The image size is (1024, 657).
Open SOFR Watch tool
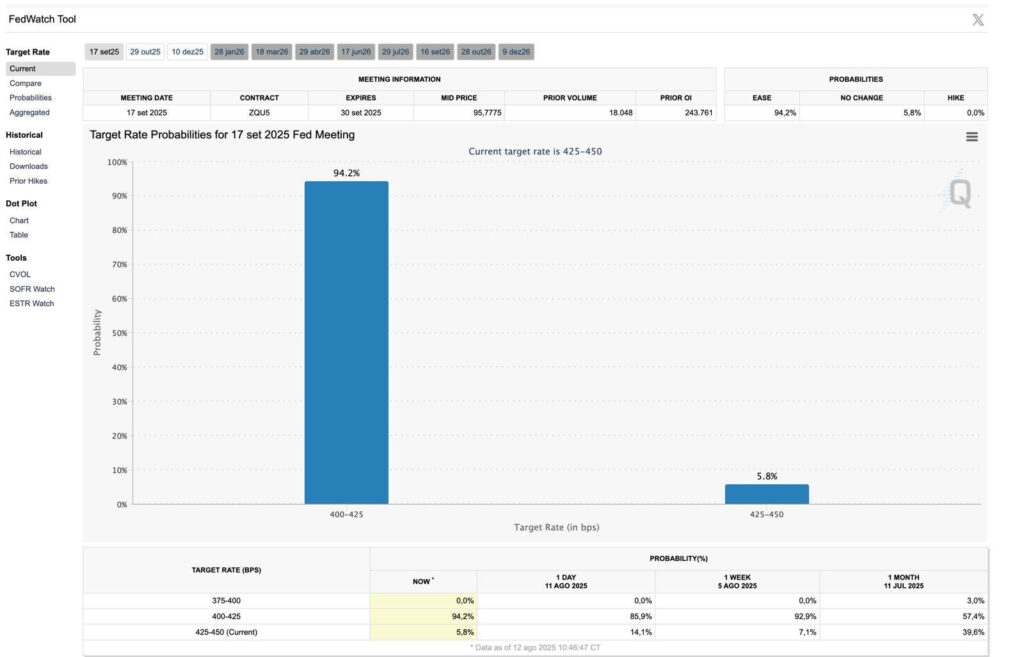pos(31,289)
